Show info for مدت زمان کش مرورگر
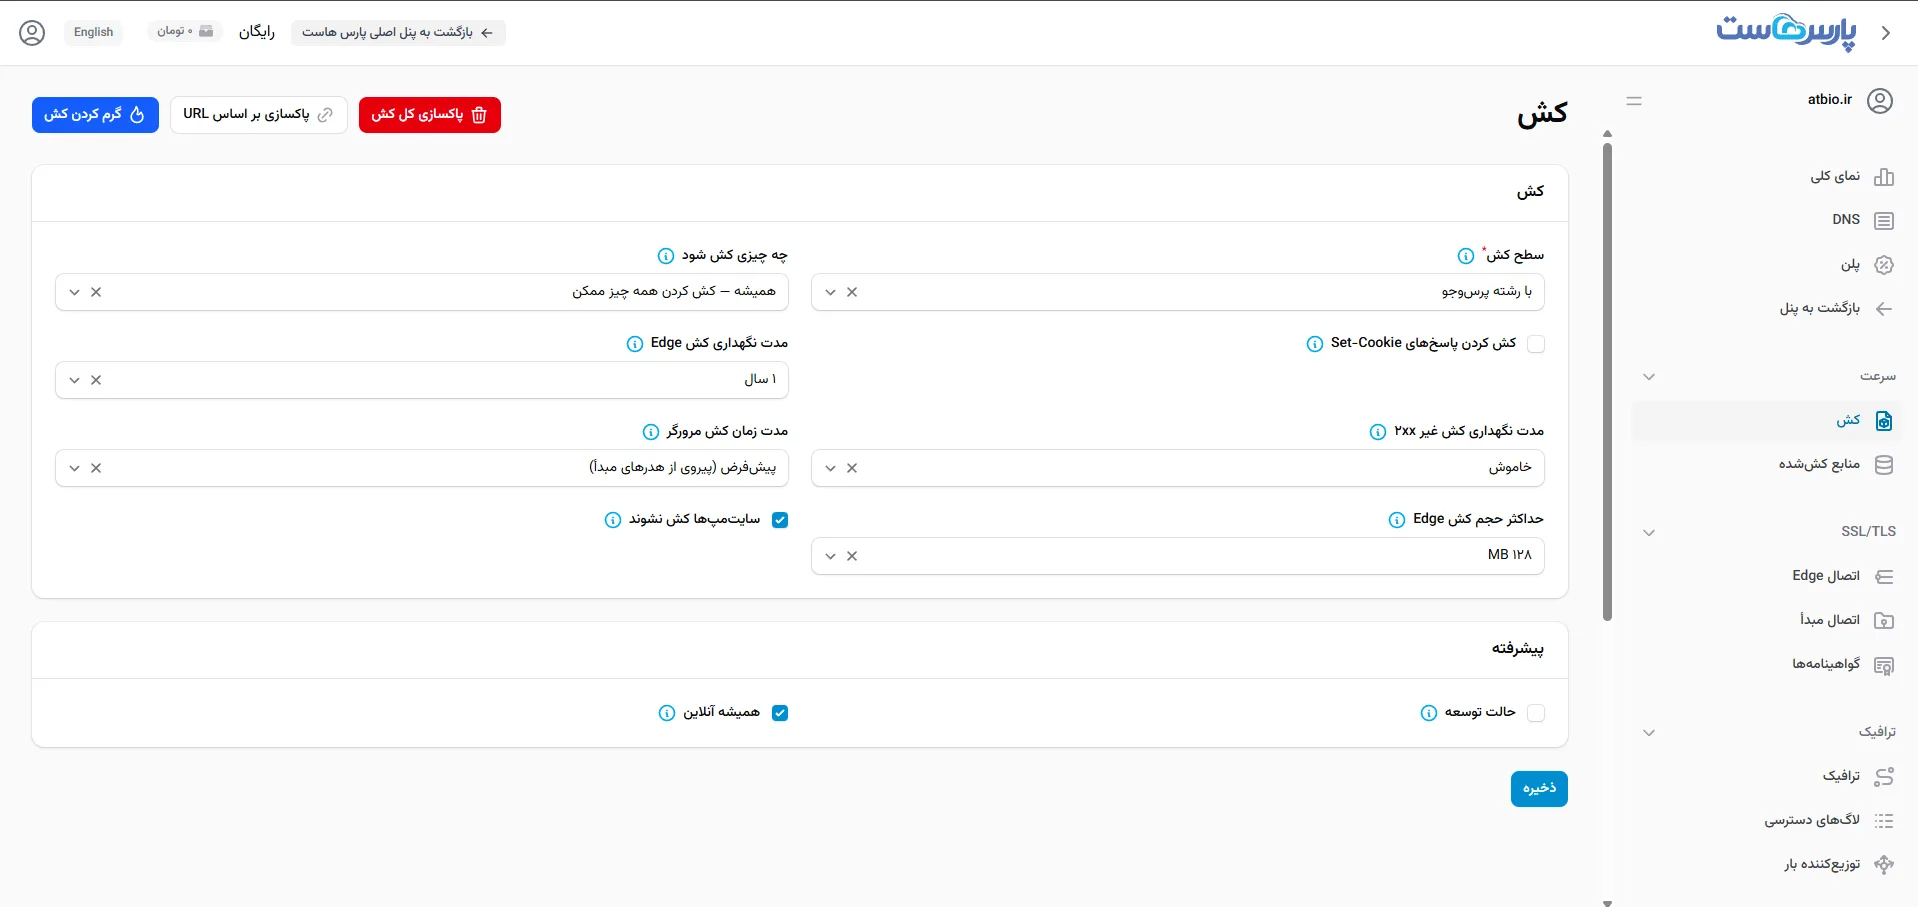Viewport: 1918px width, 907px height. 651,432
